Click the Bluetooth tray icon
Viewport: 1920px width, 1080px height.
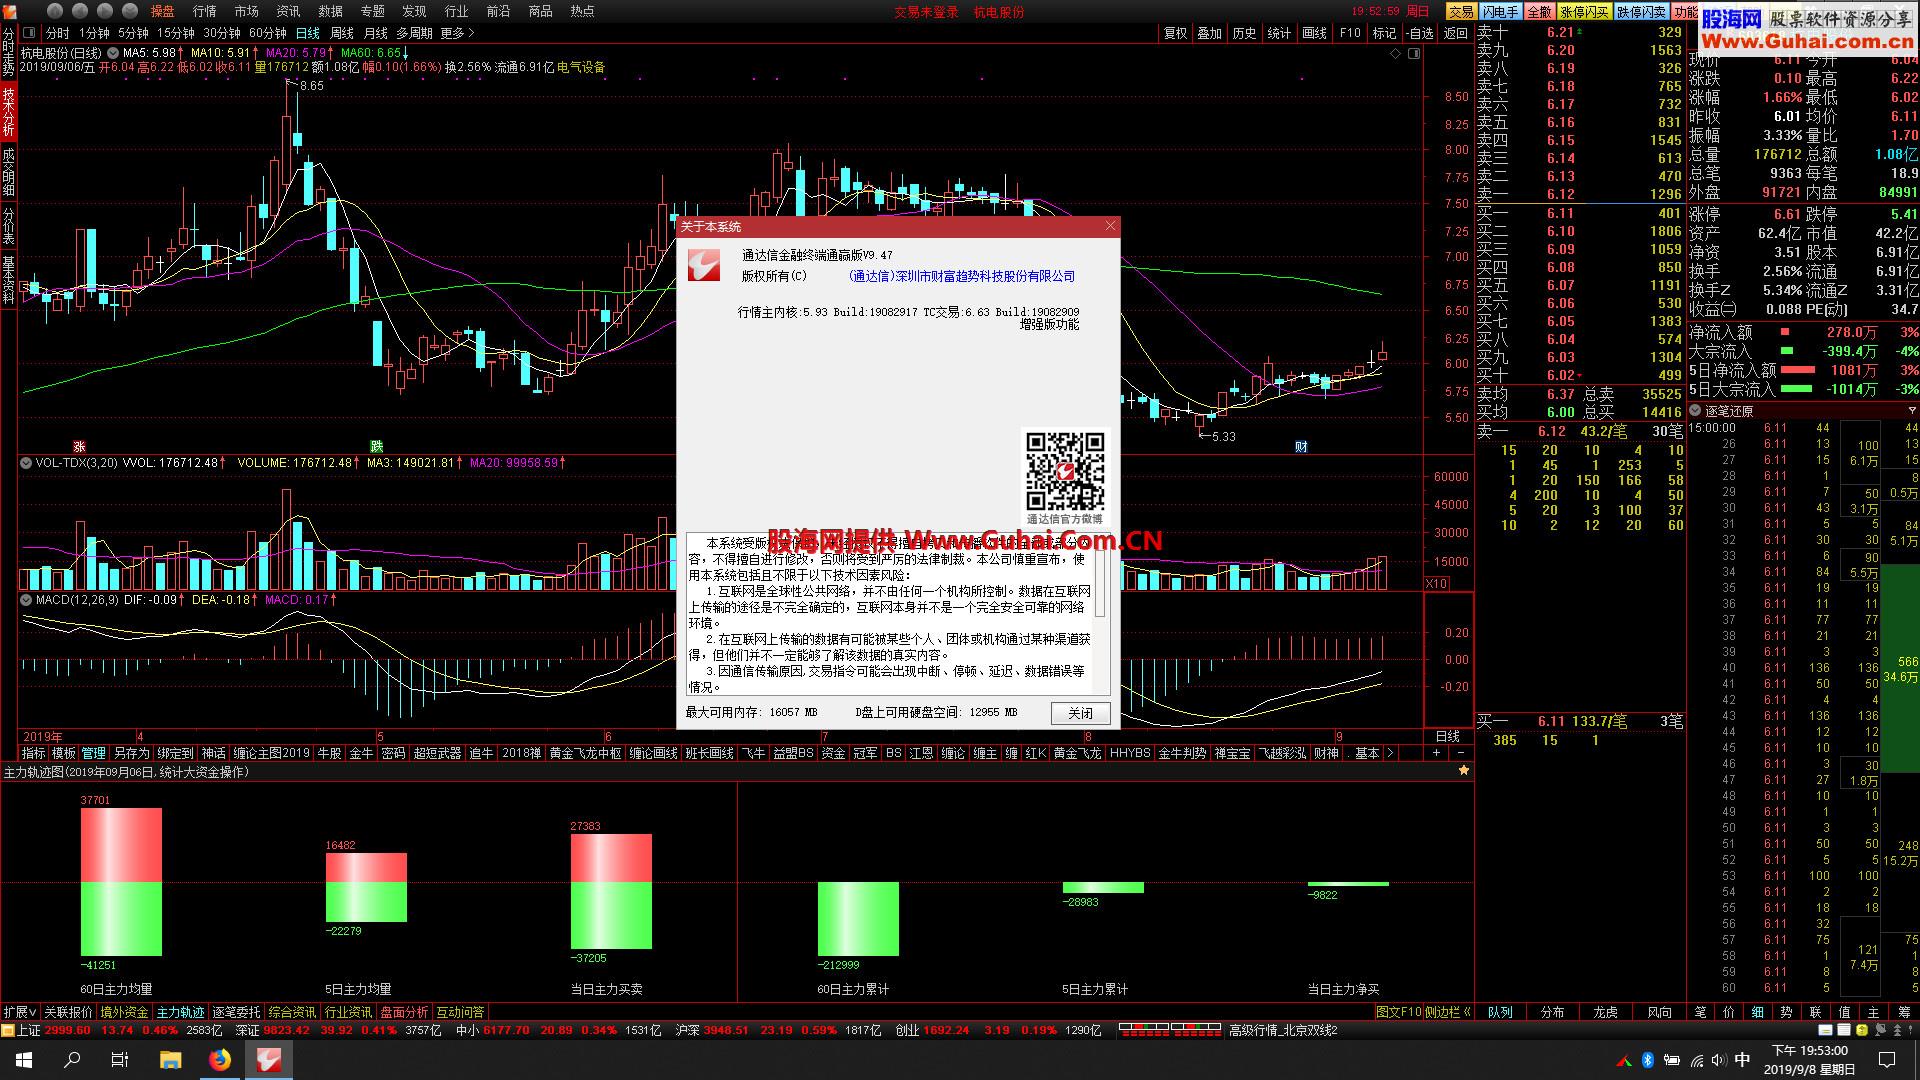[1647, 1060]
